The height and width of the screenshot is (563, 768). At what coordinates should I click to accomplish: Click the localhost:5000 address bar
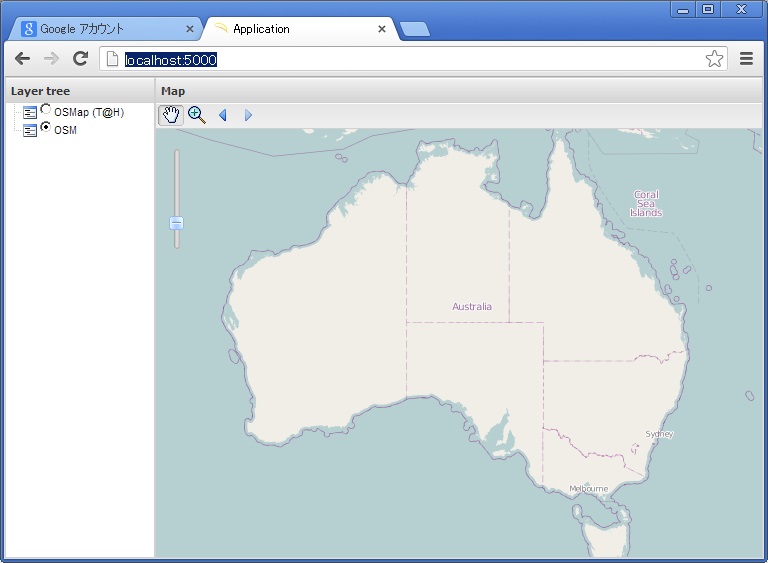coord(400,59)
